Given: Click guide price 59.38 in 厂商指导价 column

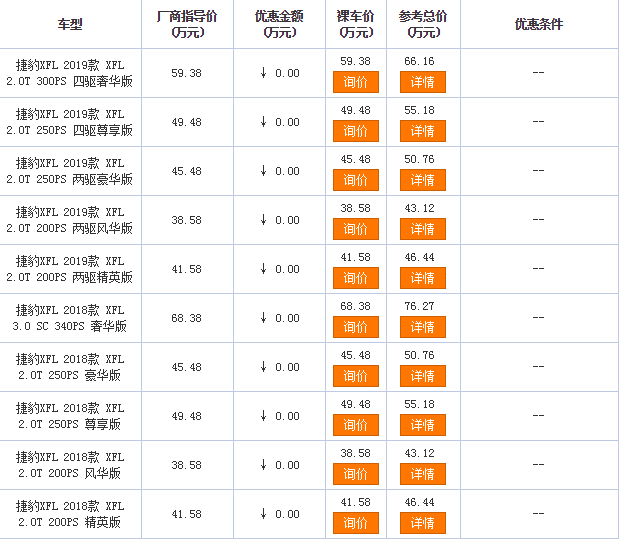Looking at the screenshot, I should coord(186,73).
